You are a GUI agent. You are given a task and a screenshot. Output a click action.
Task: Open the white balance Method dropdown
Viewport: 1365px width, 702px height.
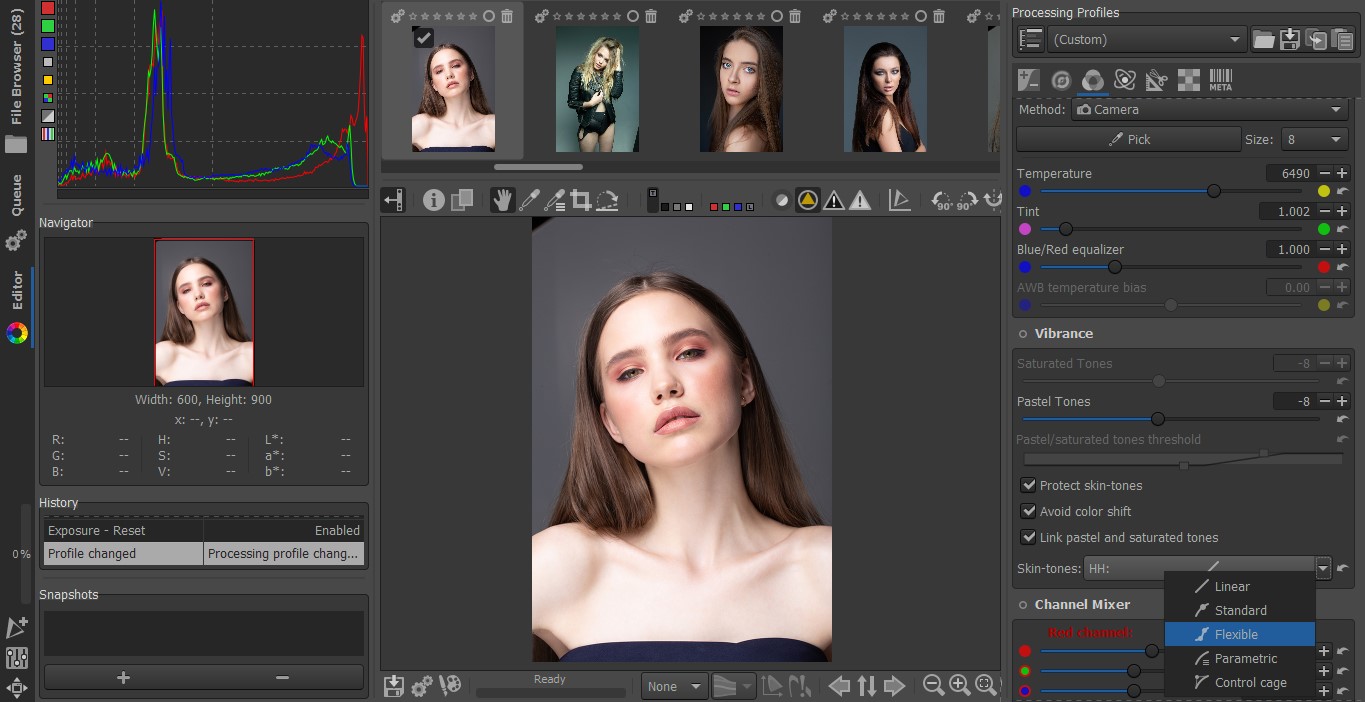[1211, 109]
